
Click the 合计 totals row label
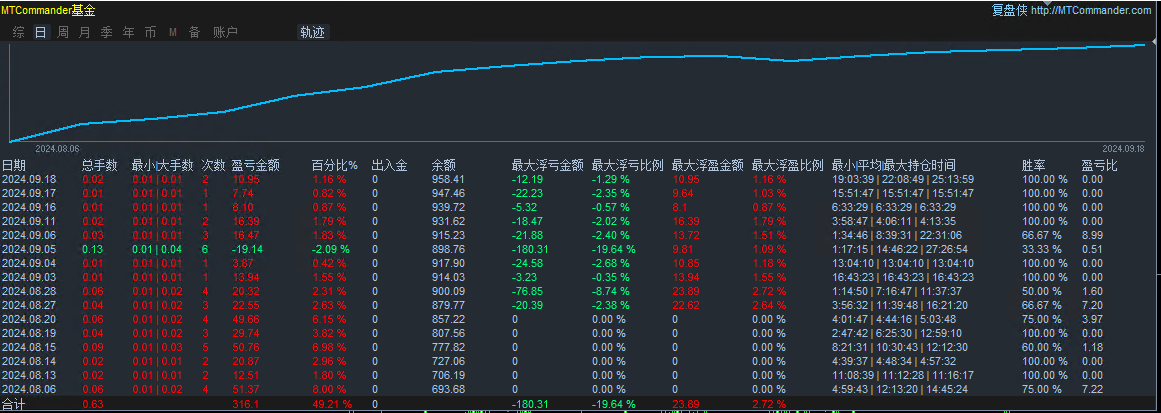[13, 404]
